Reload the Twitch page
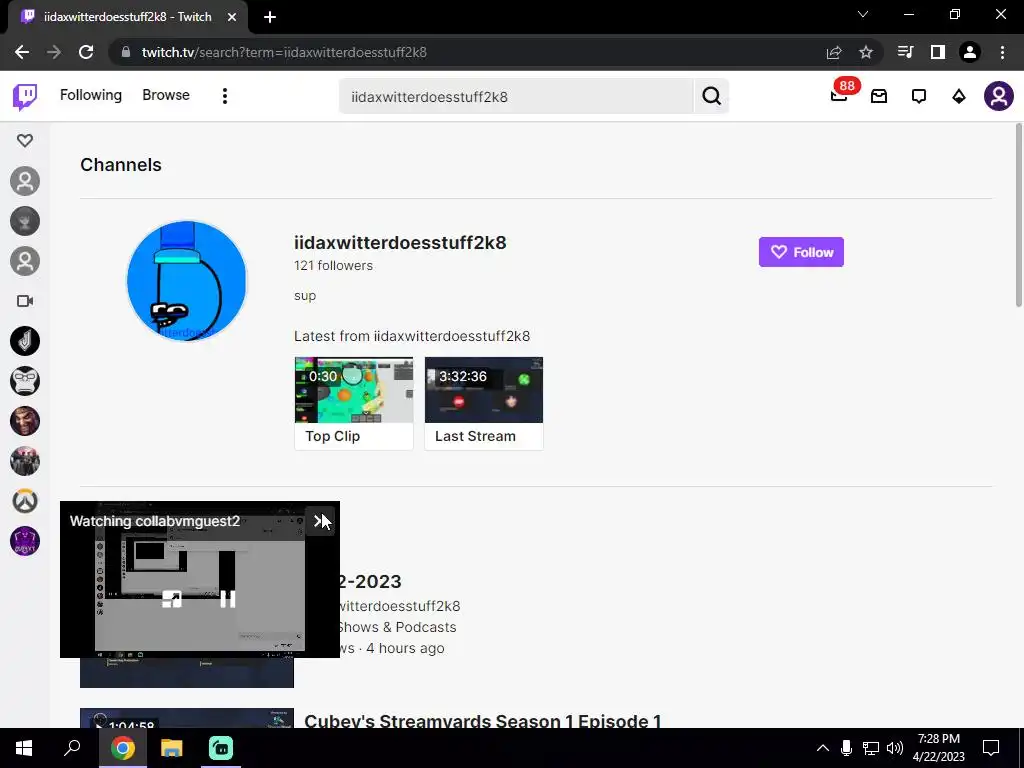 [86, 52]
